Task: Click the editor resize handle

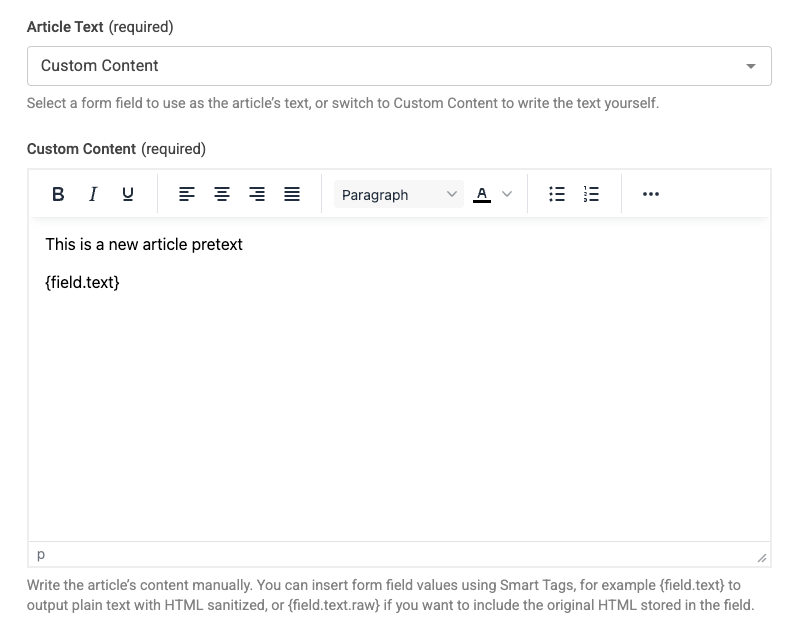Action: (761, 557)
